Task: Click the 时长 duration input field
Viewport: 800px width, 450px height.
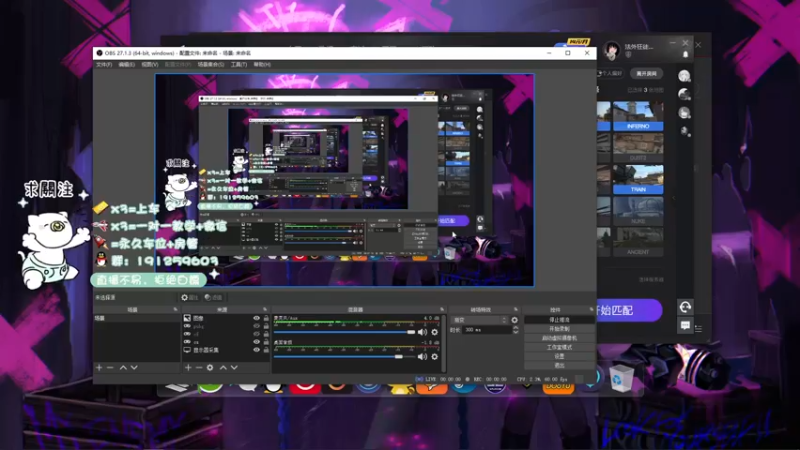Action: (487, 330)
